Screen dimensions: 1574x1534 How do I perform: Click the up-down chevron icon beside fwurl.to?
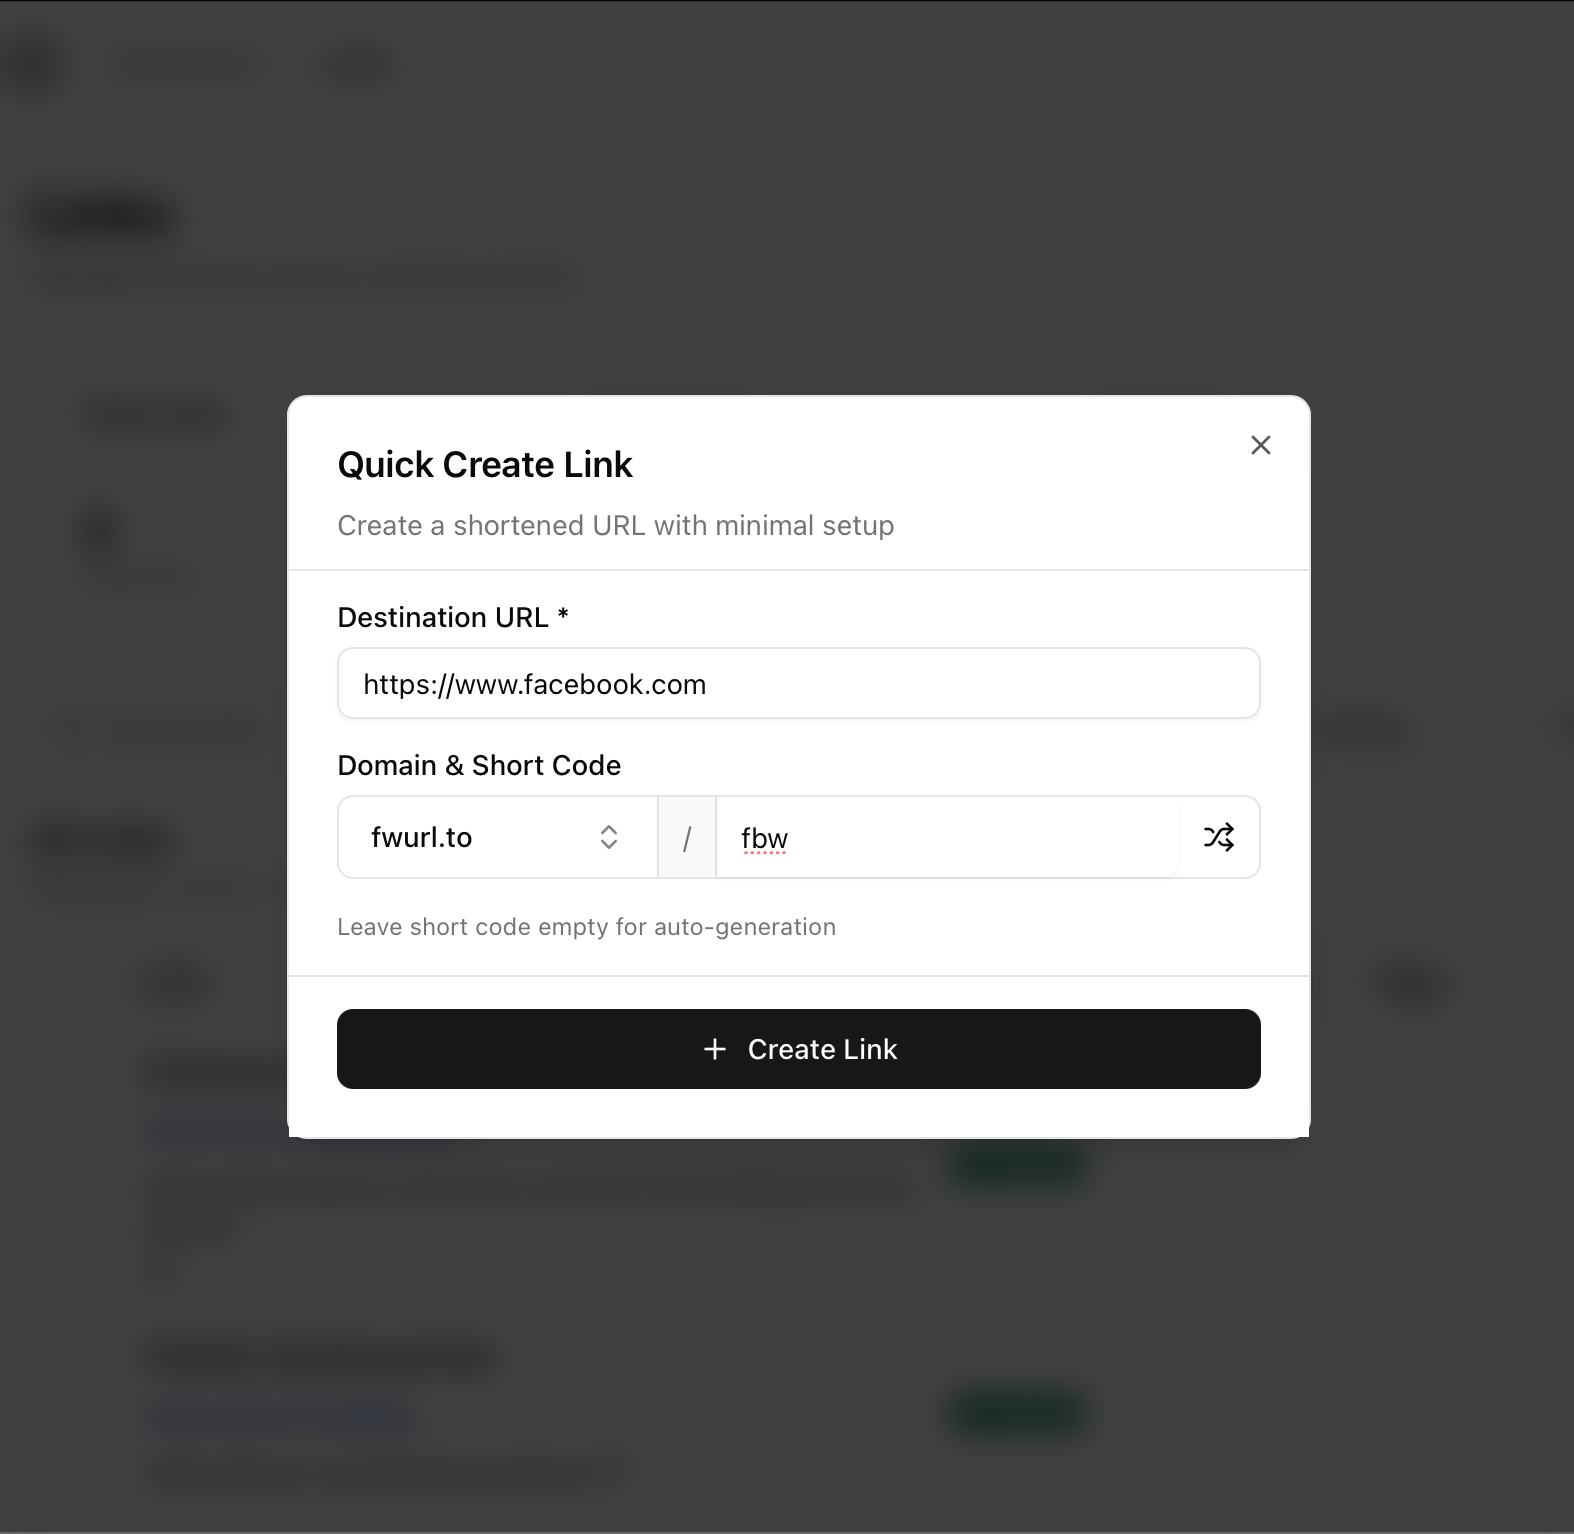(608, 837)
